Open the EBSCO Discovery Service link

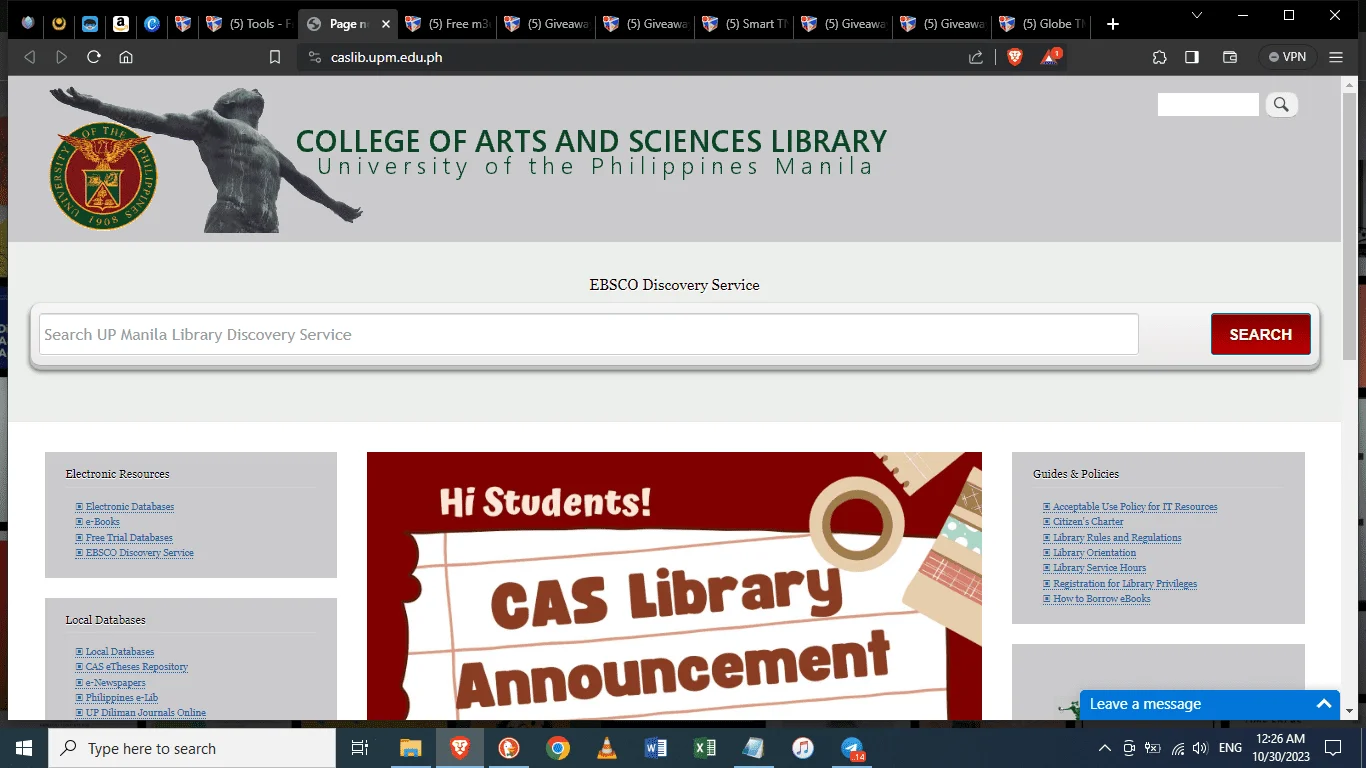click(140, 553)
